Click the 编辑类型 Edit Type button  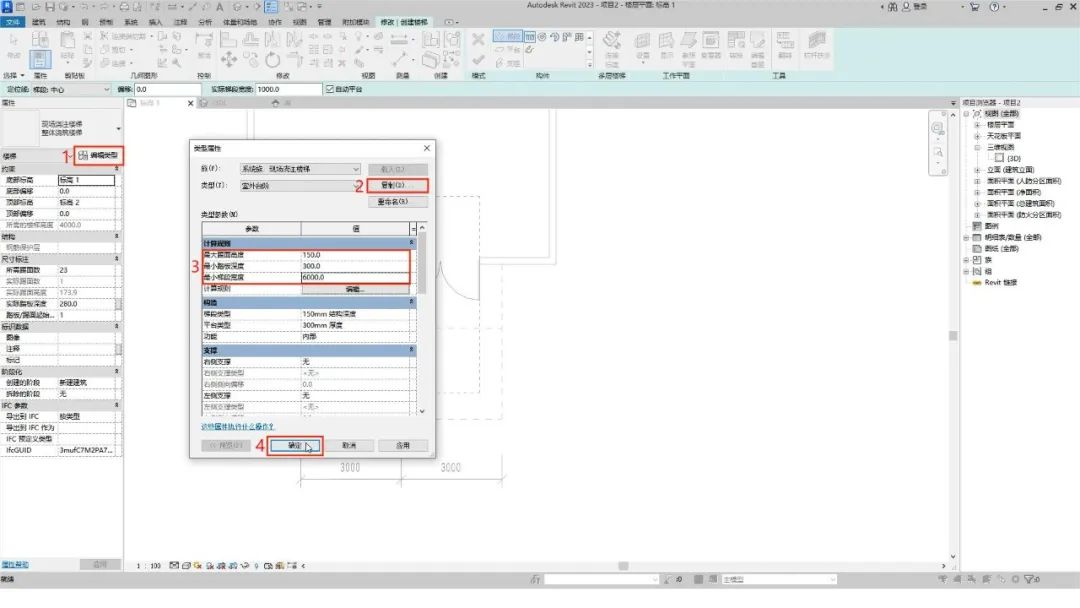point(98,156)
